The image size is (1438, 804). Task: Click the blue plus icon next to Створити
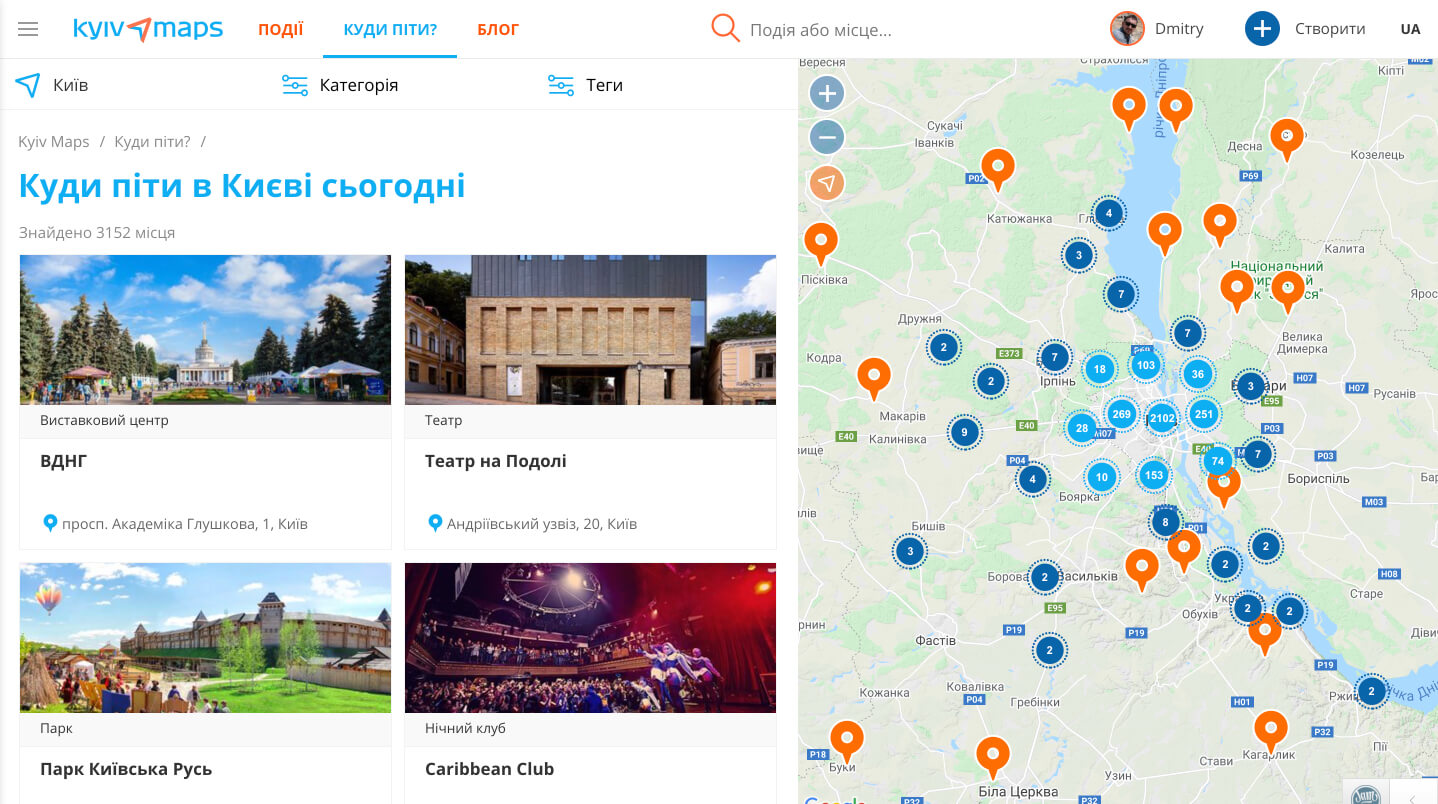click(x=1262, y=28)
